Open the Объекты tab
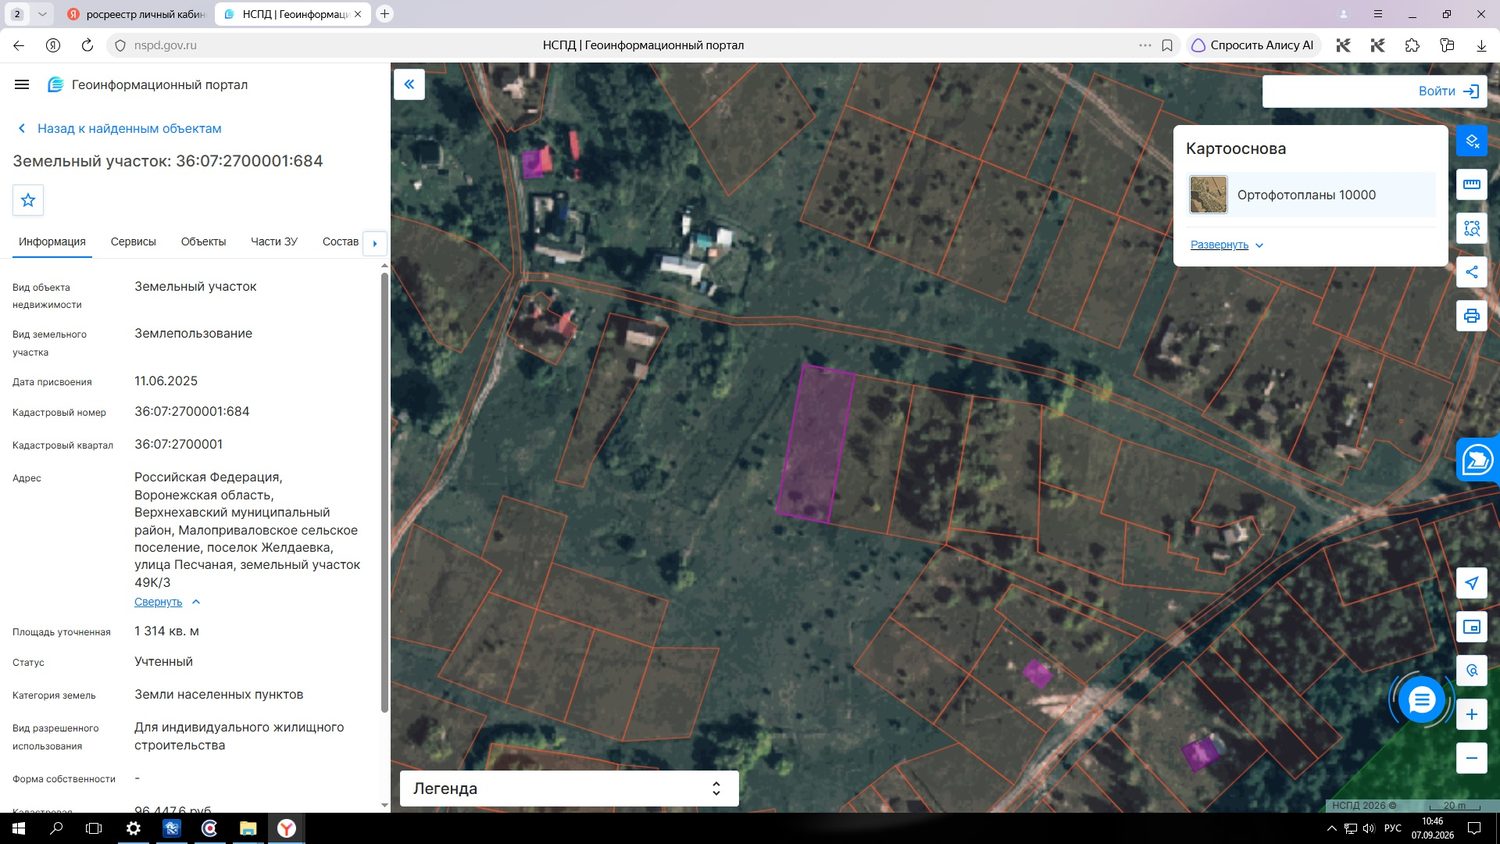 point(203,242)
